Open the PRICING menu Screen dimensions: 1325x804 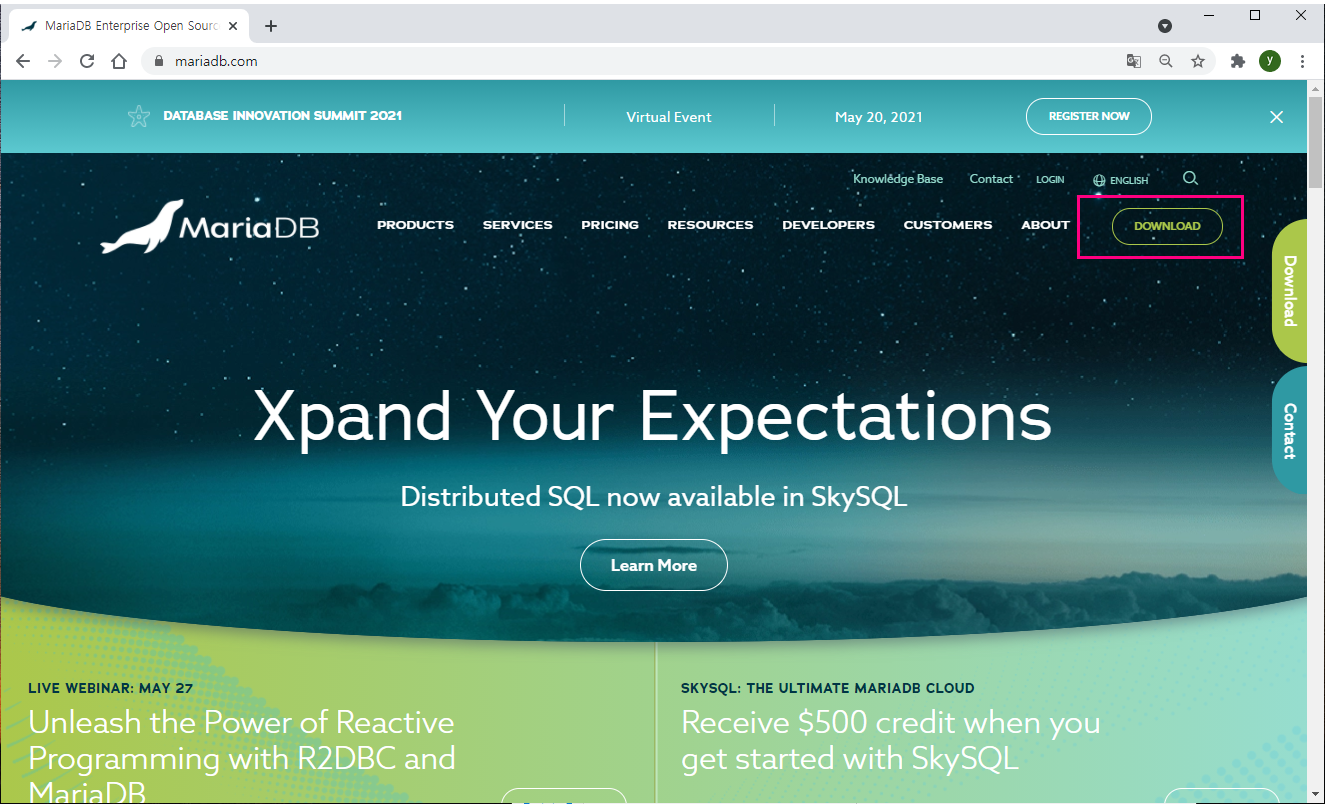610,225
